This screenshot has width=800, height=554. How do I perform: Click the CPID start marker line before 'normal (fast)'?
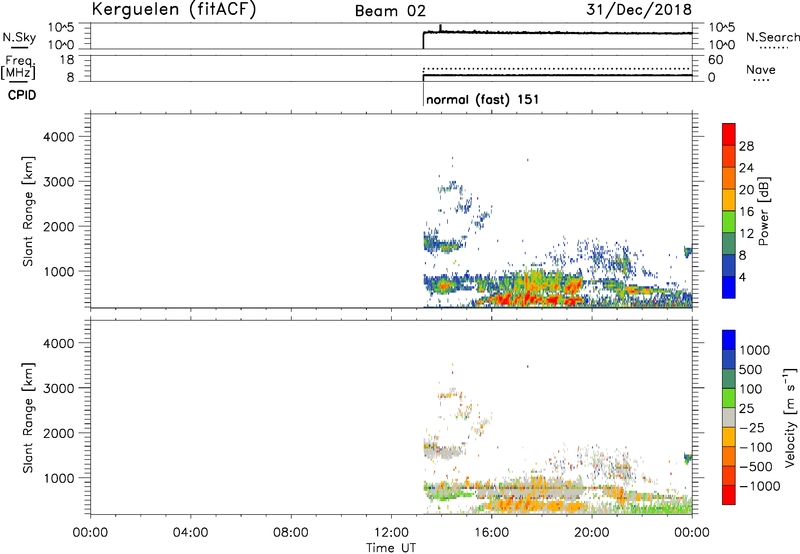tap(423, 94)
